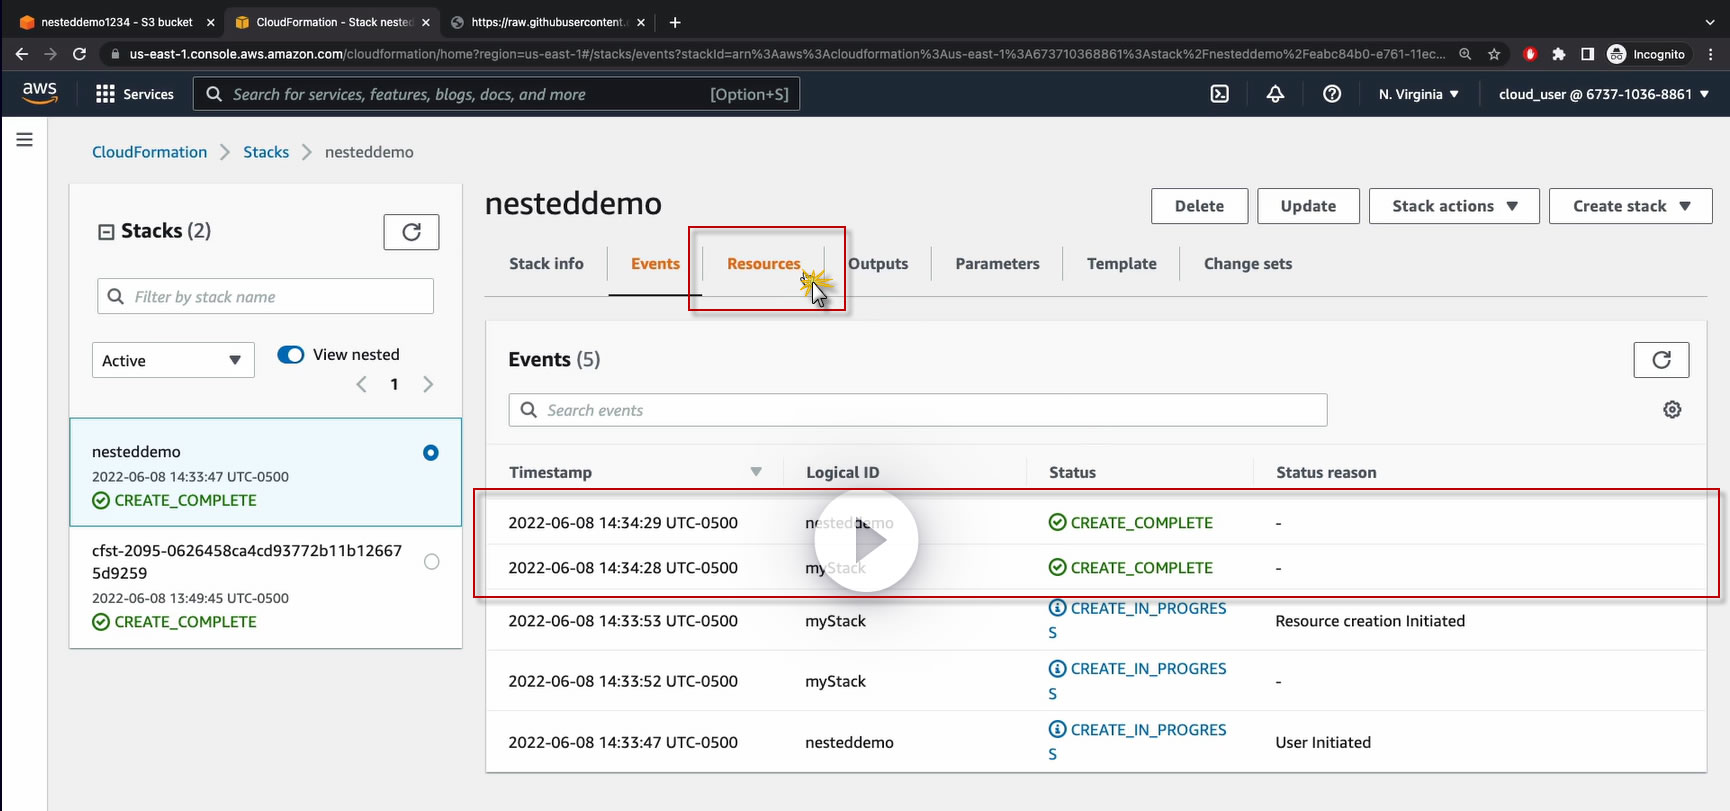Follow the CloudFormation breadcrumb link
Viewport: 1730px width, 811px height.
click(149, 152)
